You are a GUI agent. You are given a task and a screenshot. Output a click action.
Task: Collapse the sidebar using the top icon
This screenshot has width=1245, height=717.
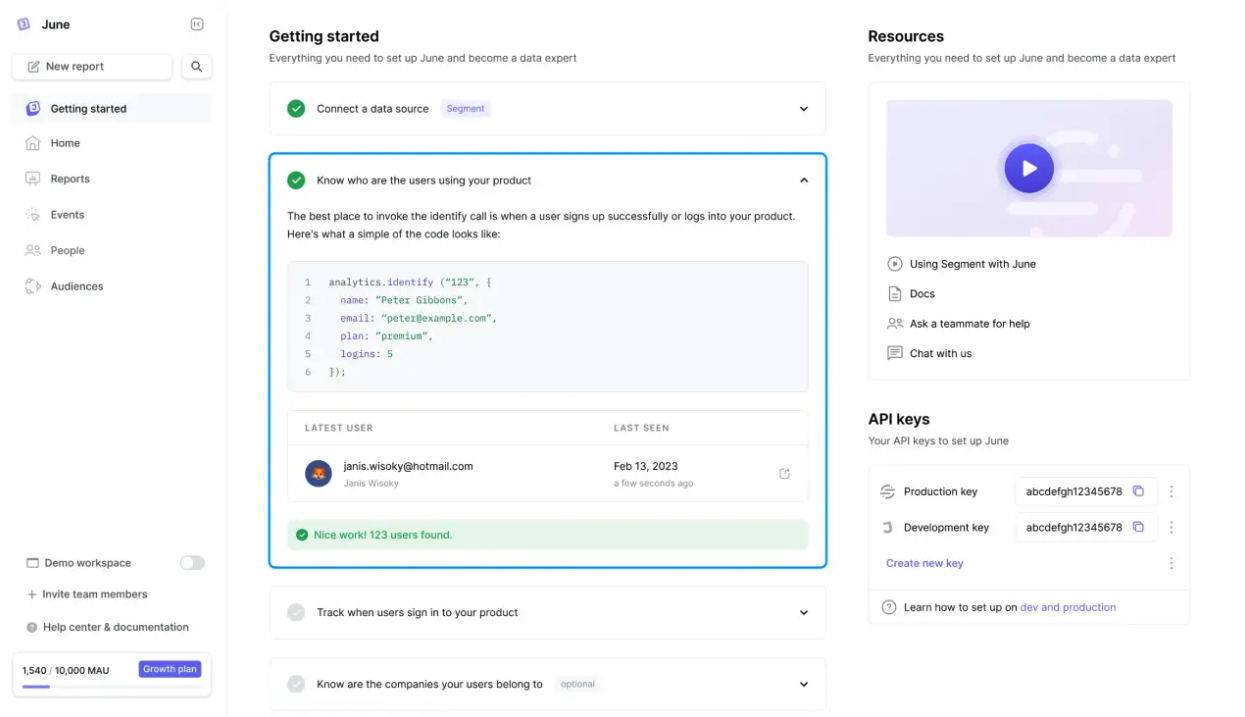click(197, 24)
